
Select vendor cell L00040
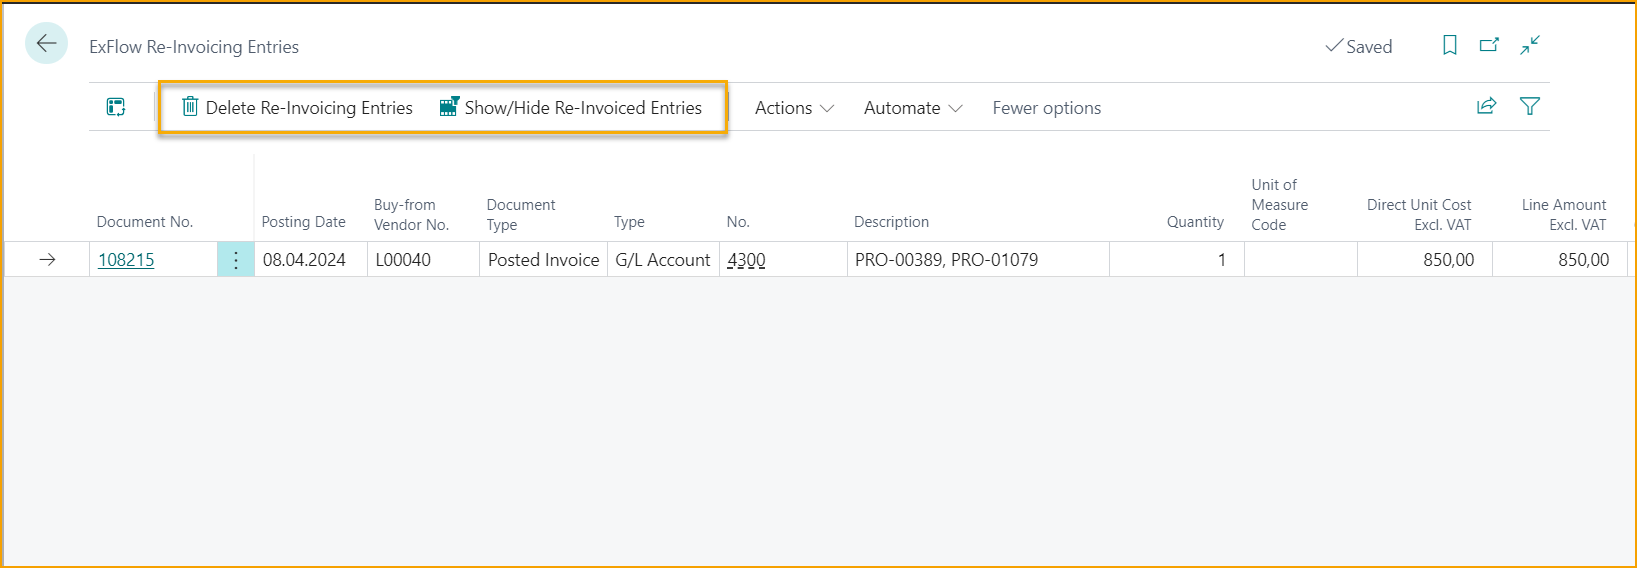coord(423,260)
